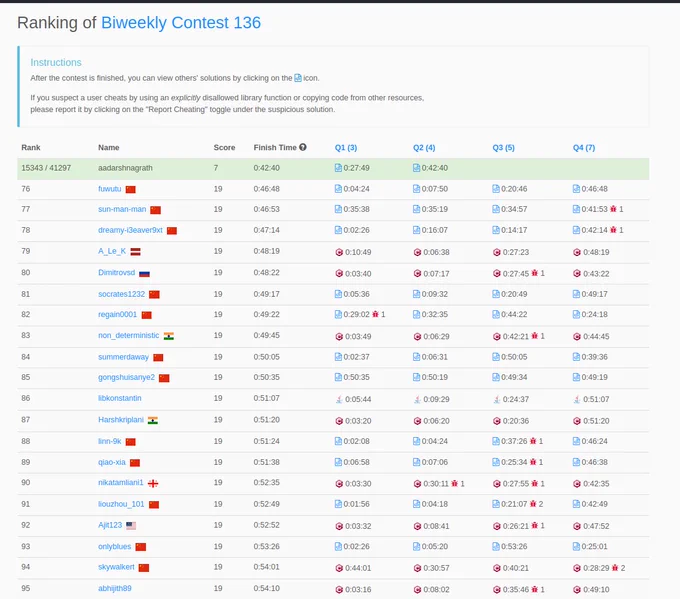The image size is (680, 599).
Task: Open the Q3 (5) problem link
Action: pos(503,147)
